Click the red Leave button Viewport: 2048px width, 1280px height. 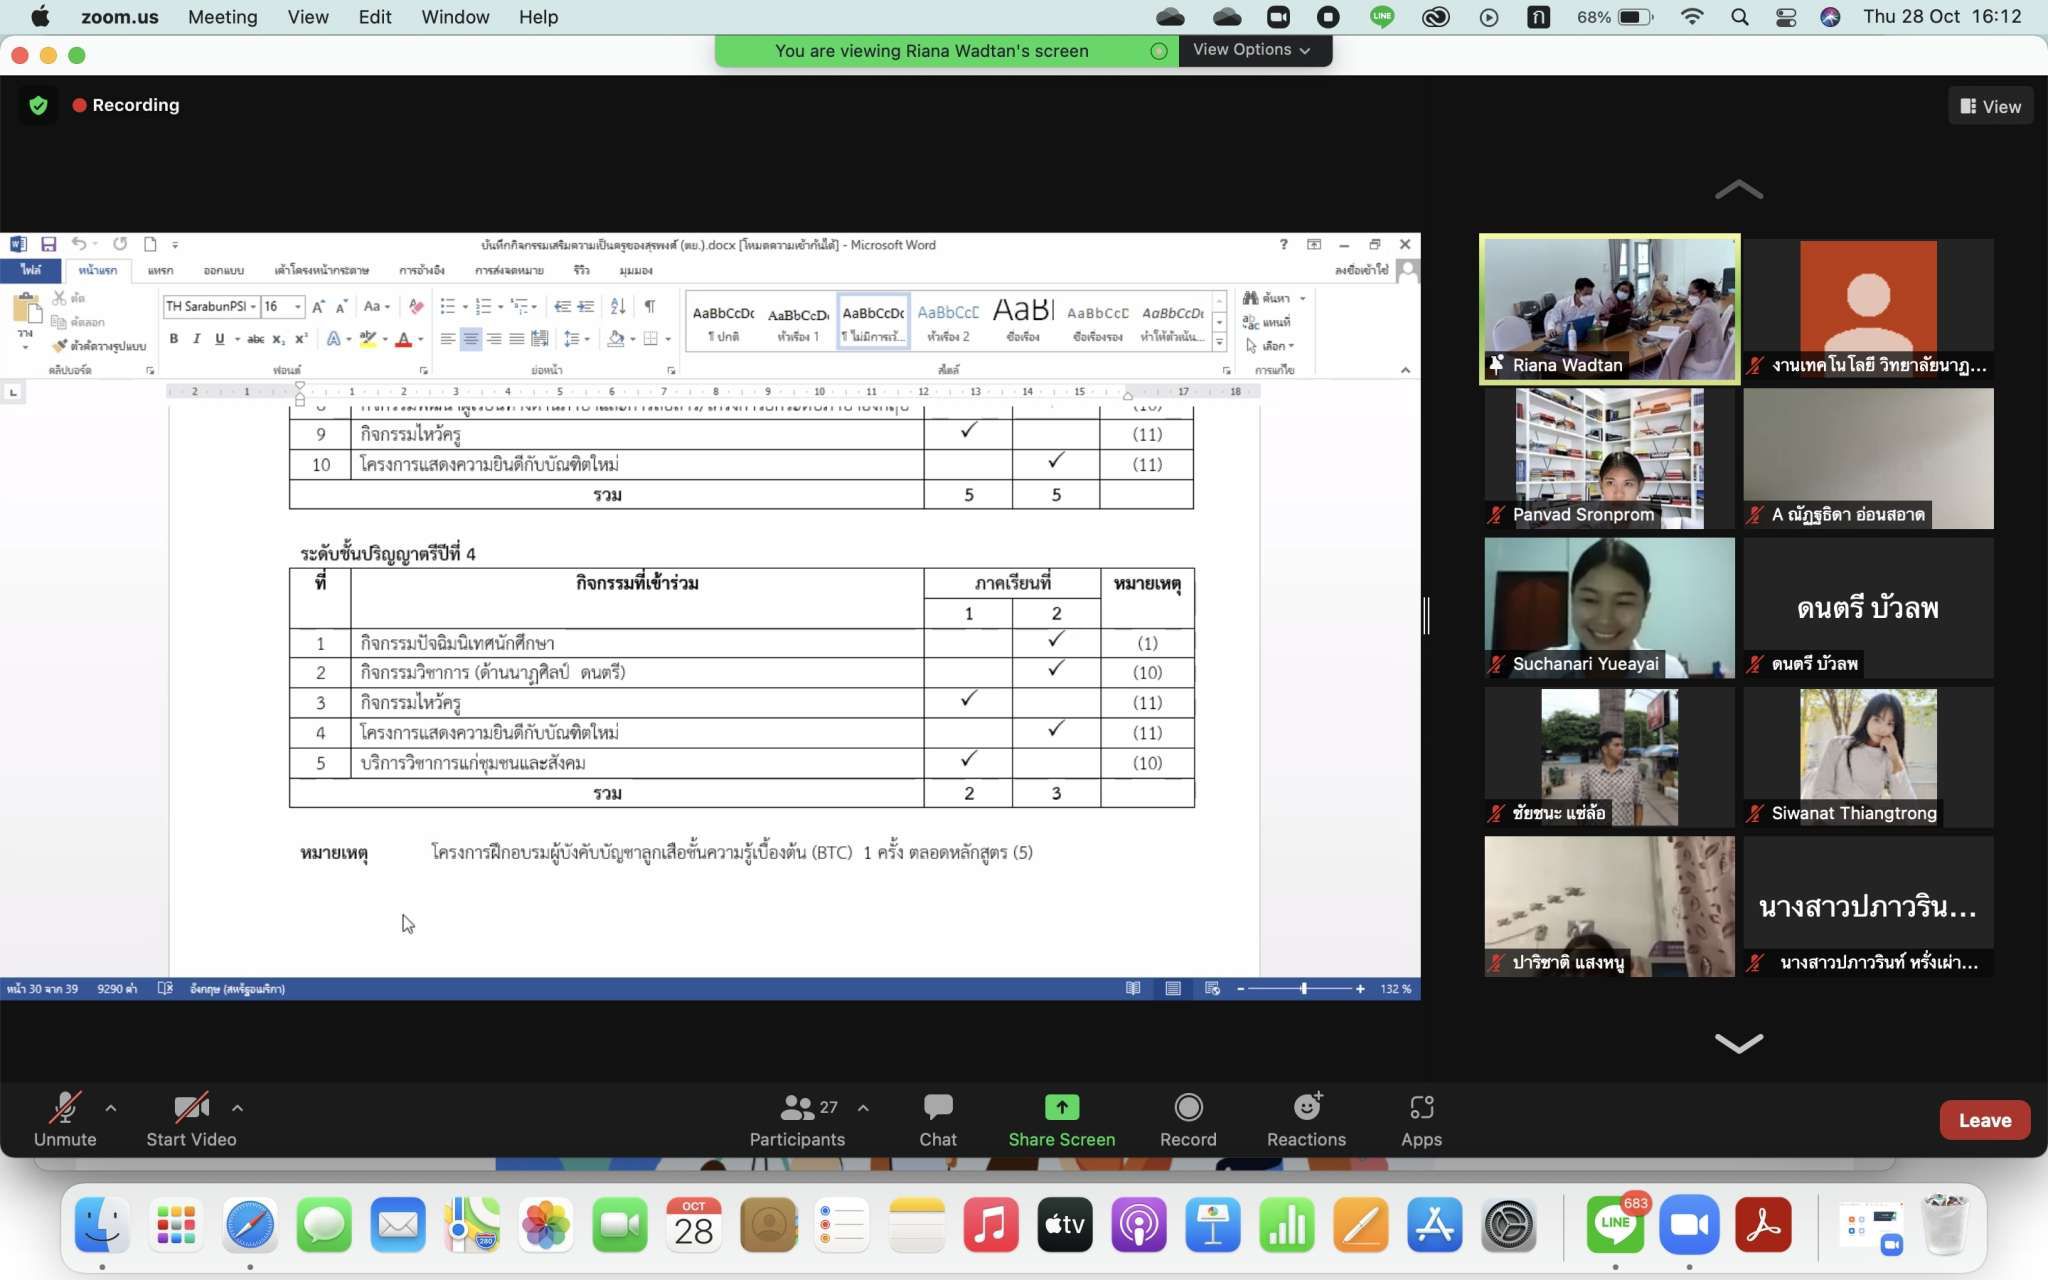(1984, 1120)
